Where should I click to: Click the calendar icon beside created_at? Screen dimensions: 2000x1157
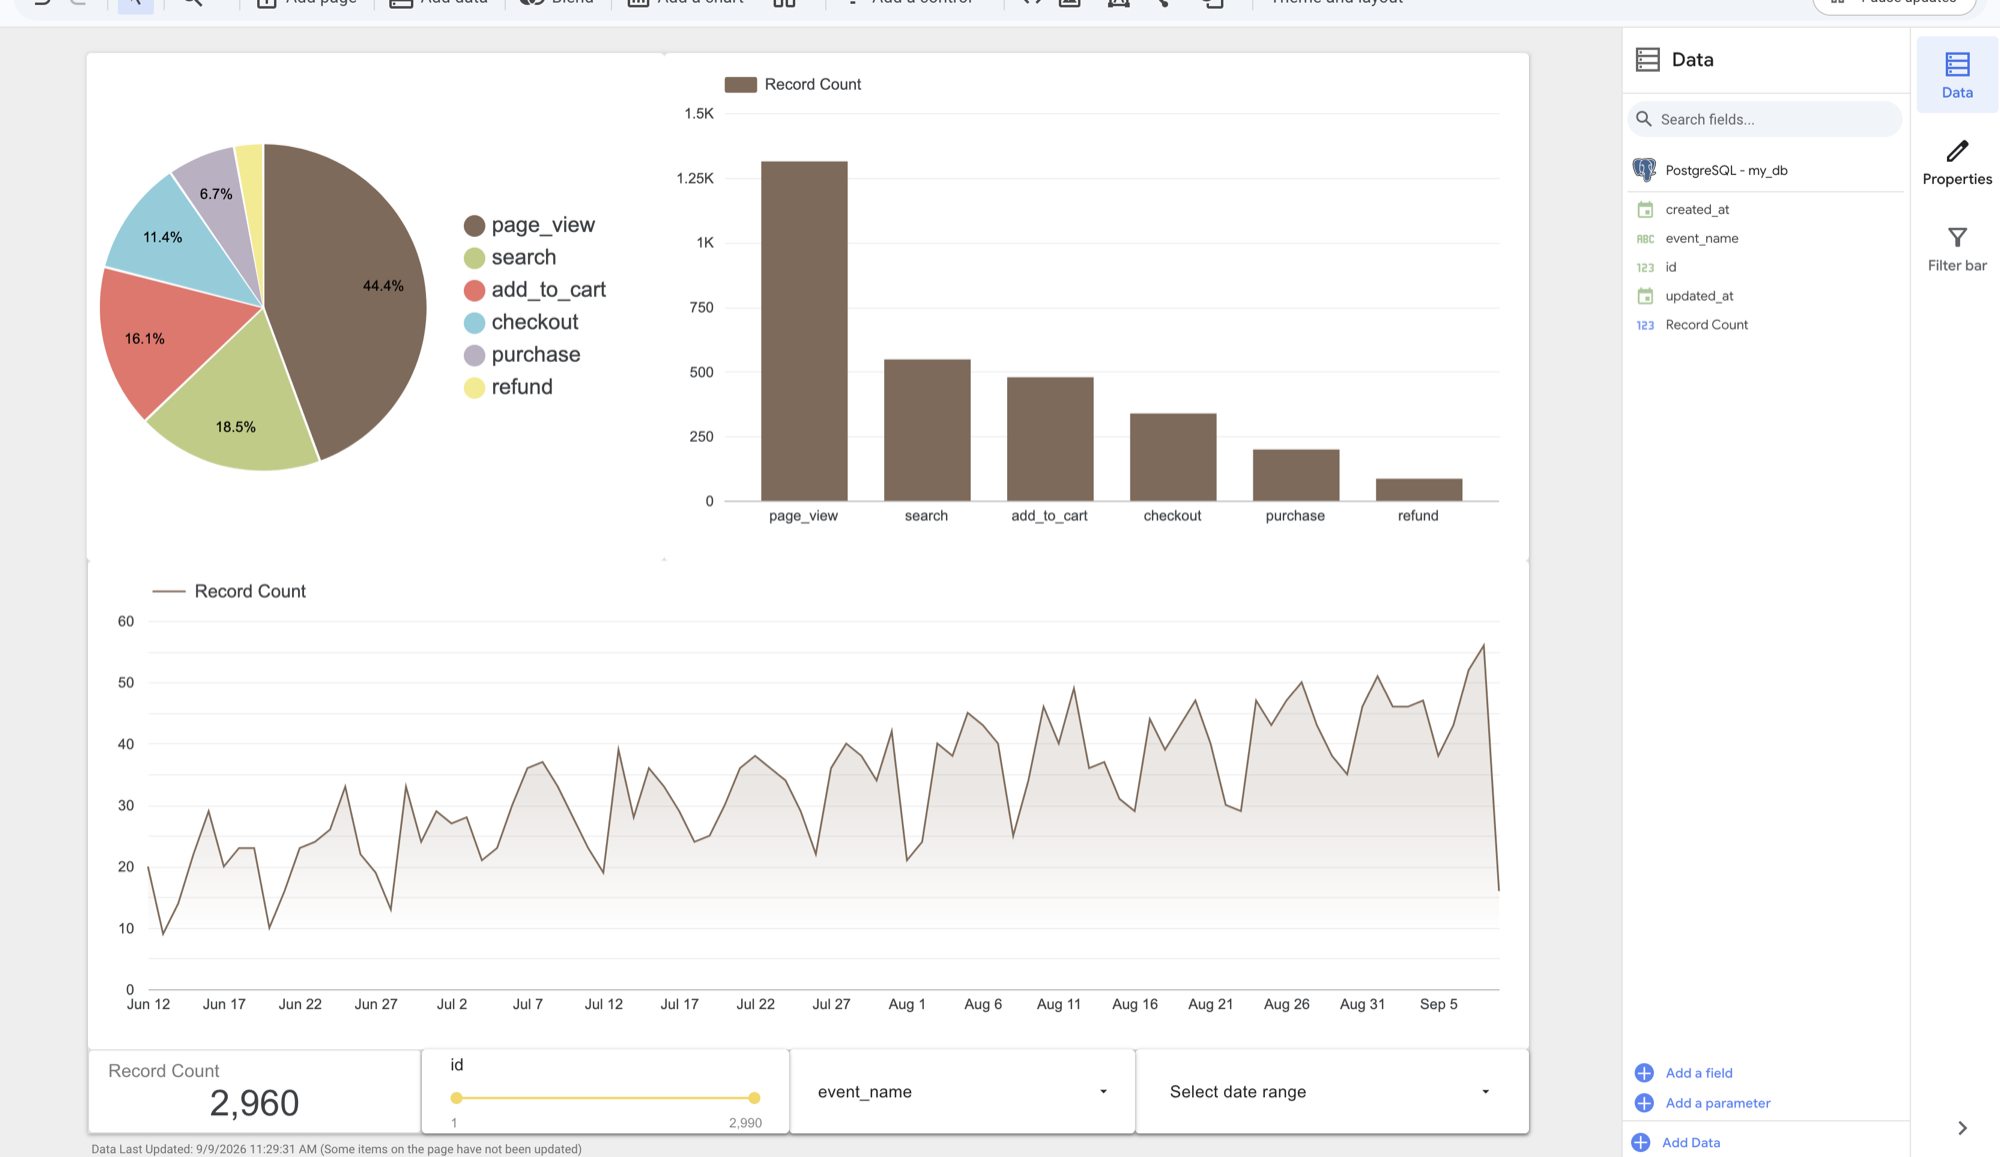pyautogui.click(x=1645, y=210)
